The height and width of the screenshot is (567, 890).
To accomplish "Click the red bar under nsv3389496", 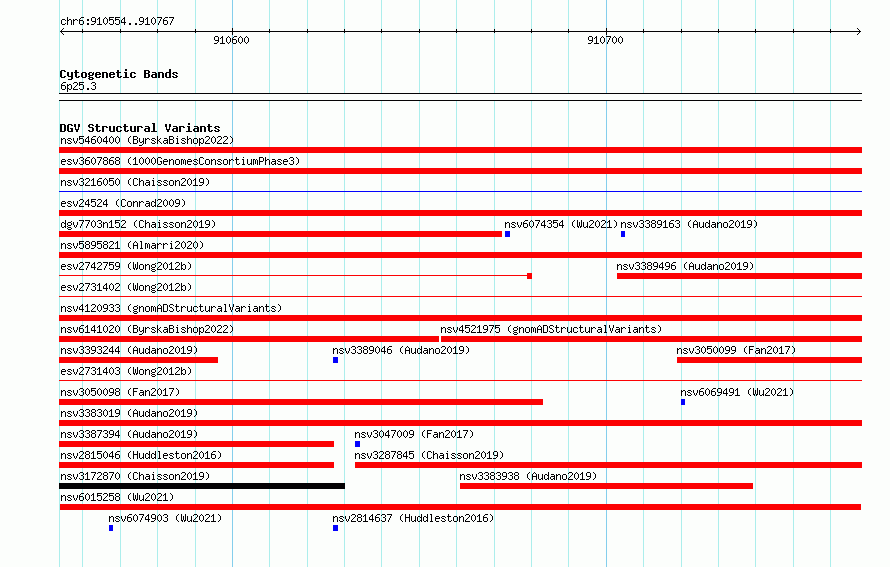I will 739,276.
